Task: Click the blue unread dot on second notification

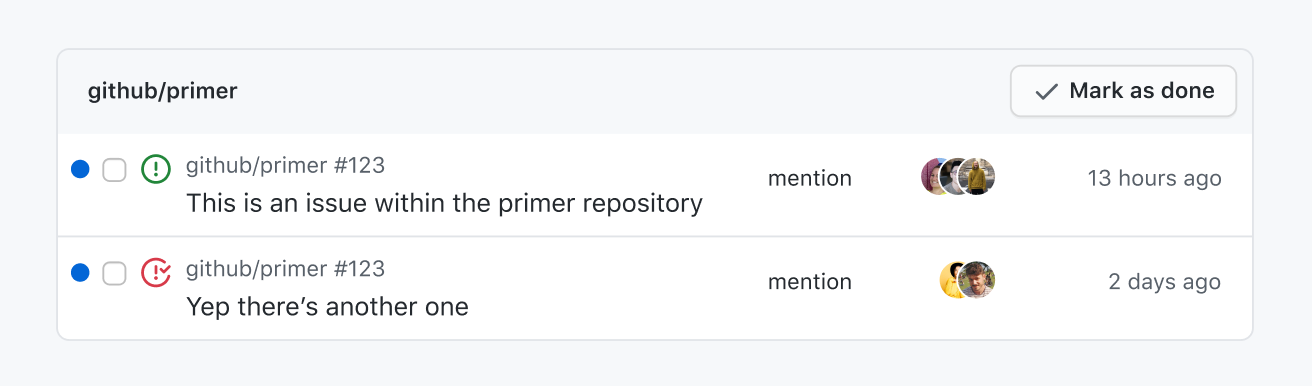Action: (x=81, y=272)
